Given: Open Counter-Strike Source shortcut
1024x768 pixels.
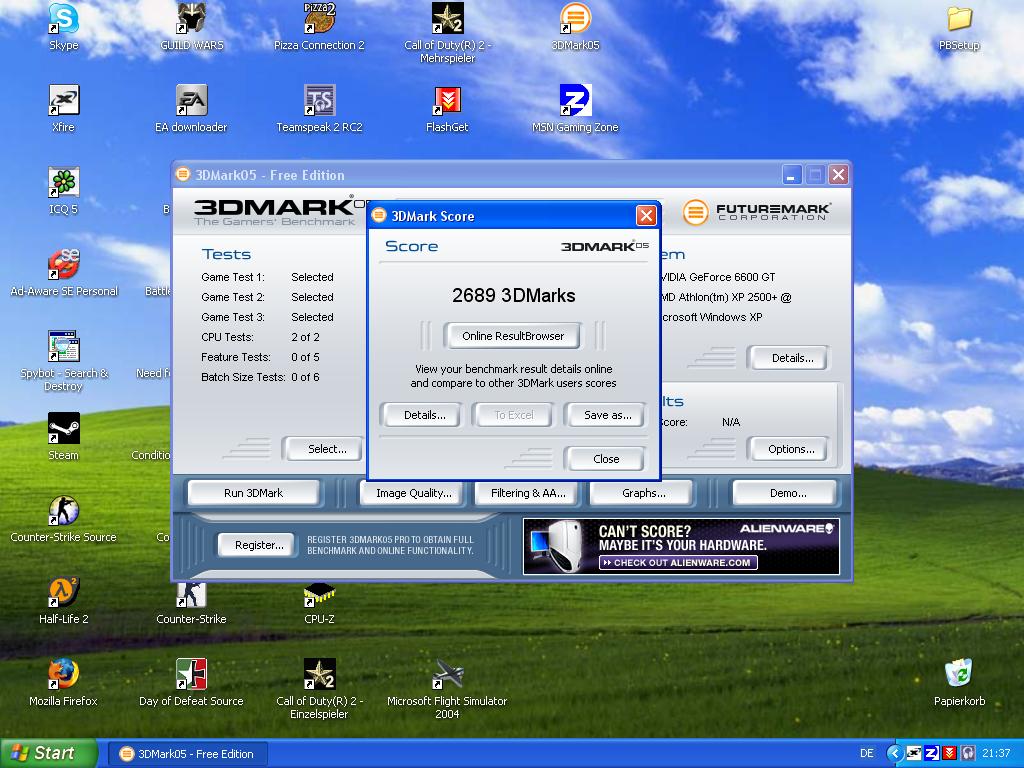Looking at the screenshot, I should click(63, 511).
